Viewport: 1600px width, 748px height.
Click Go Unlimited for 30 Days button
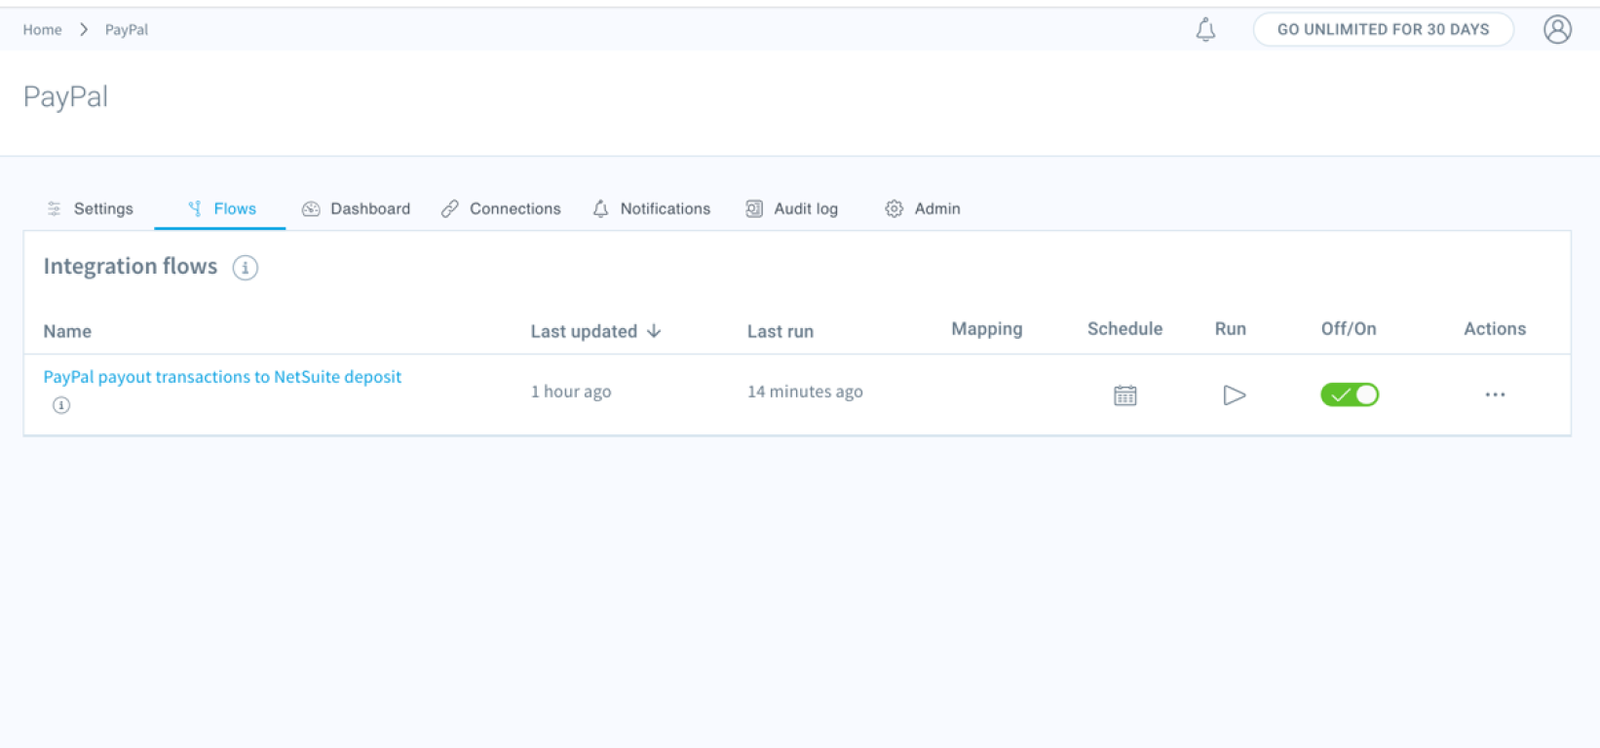(x=1383, y=30)
